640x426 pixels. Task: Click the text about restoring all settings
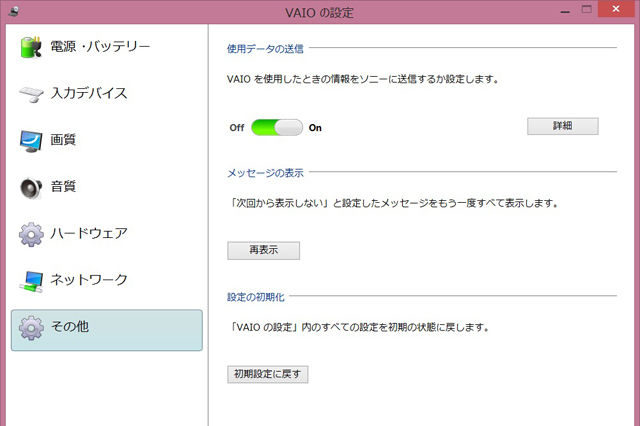[360, 327]
